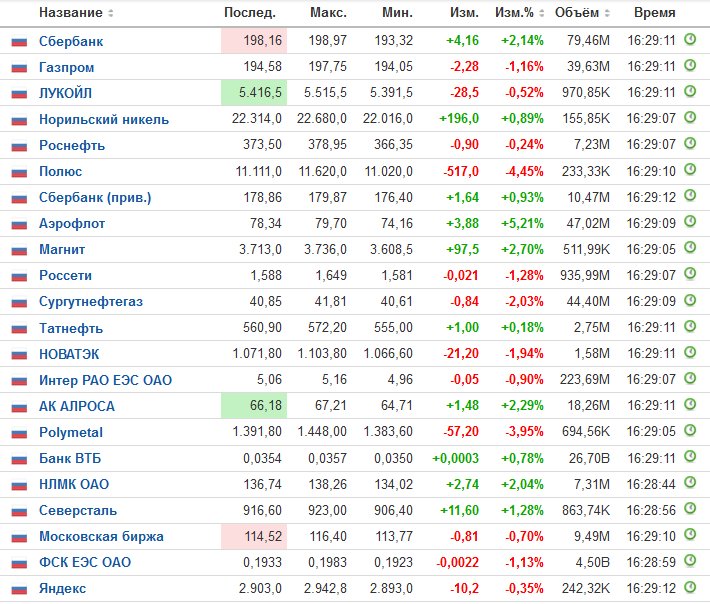Click the Russian flag icon beside ЛУКОЙЛ

[19, 94]
